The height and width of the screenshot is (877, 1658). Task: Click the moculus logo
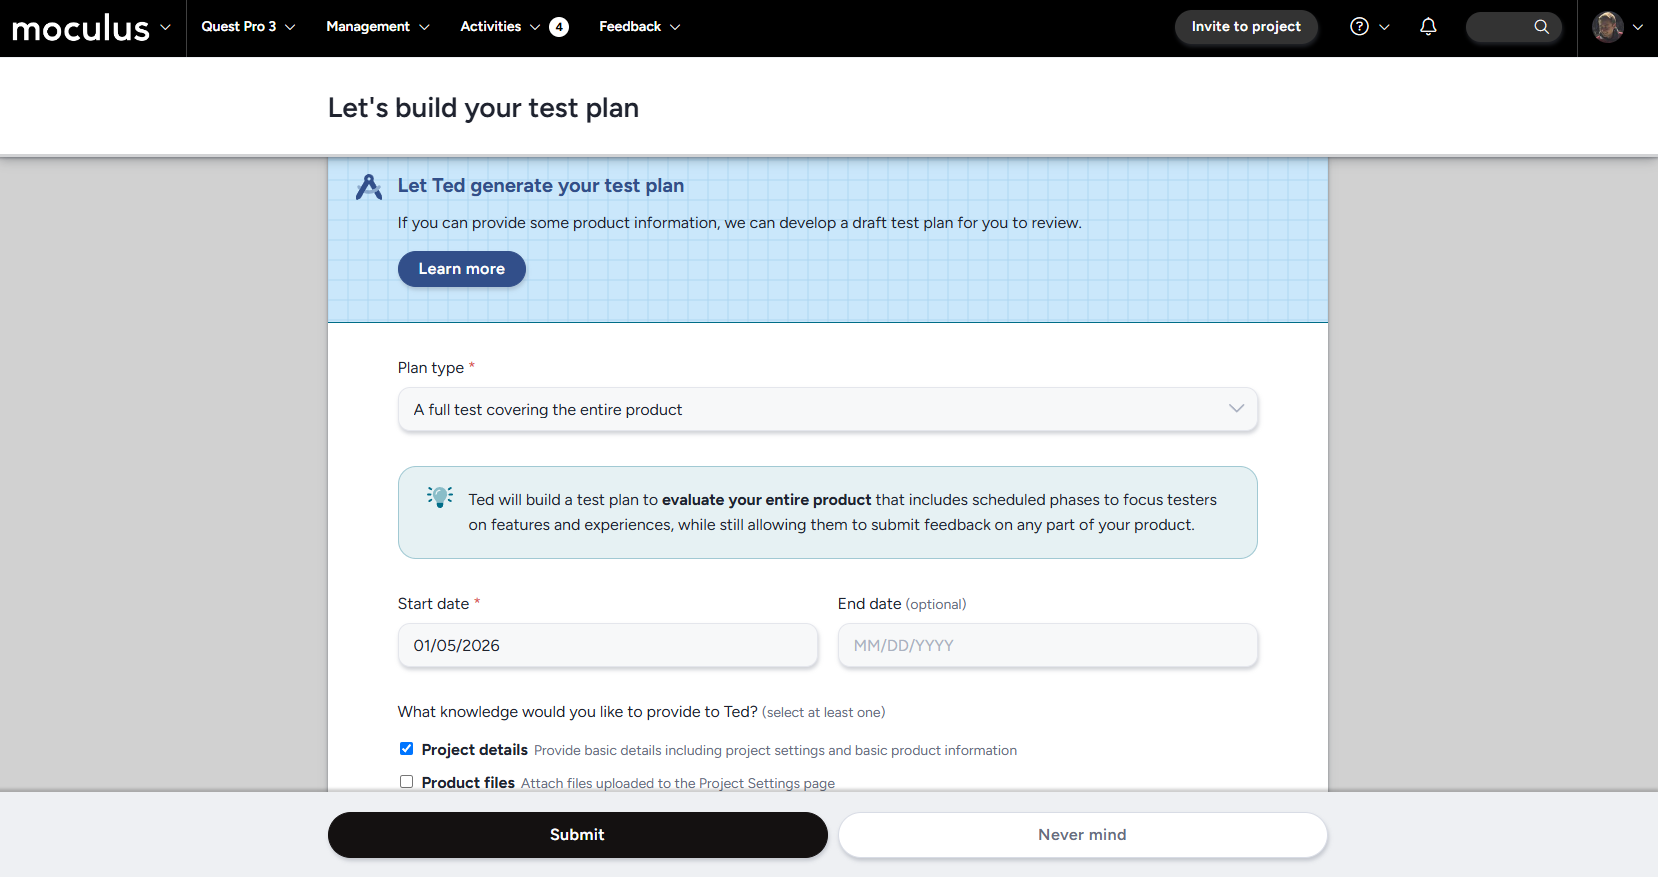[x=80, y=28]
